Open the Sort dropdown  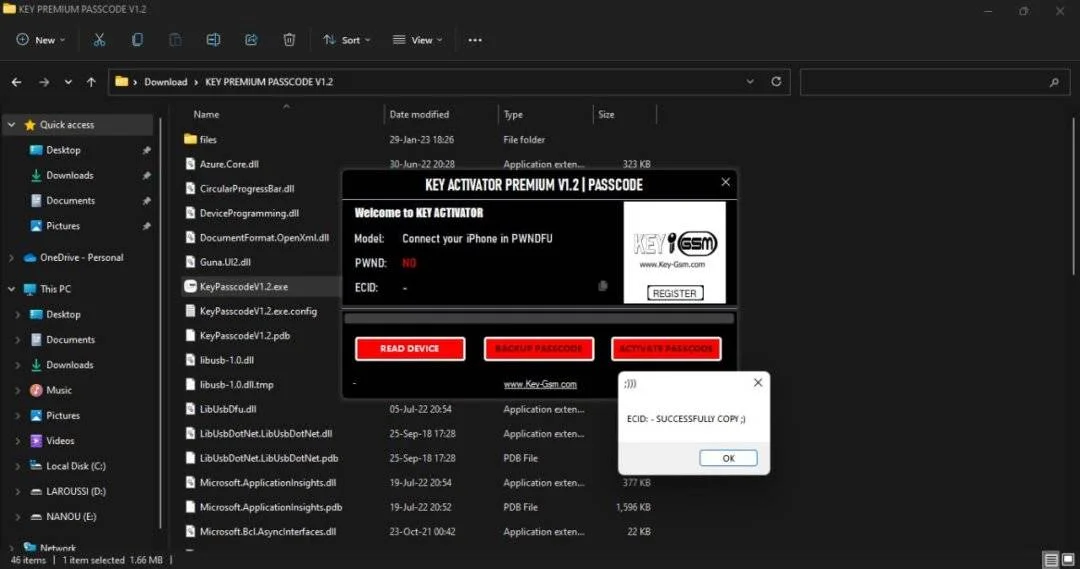[346, 40]
